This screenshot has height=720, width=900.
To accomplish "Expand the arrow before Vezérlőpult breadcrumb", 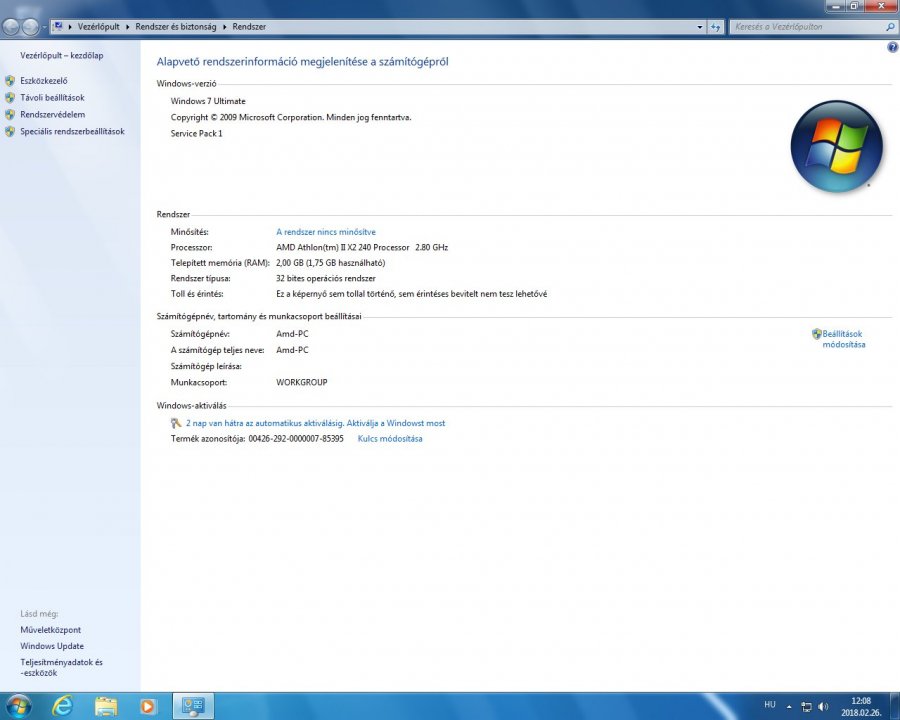I will 70,26.
